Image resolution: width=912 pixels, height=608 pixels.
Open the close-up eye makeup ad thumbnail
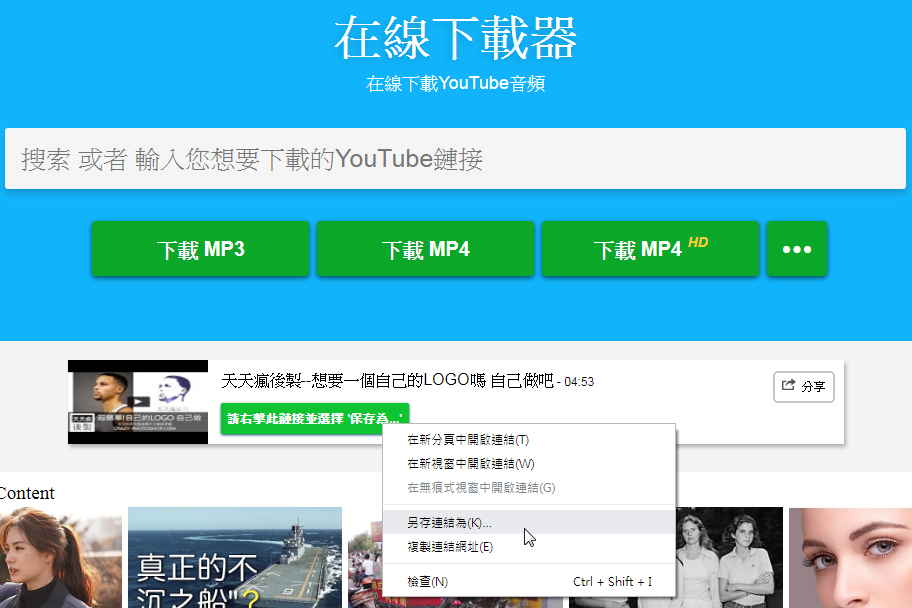tap(850, 557)
